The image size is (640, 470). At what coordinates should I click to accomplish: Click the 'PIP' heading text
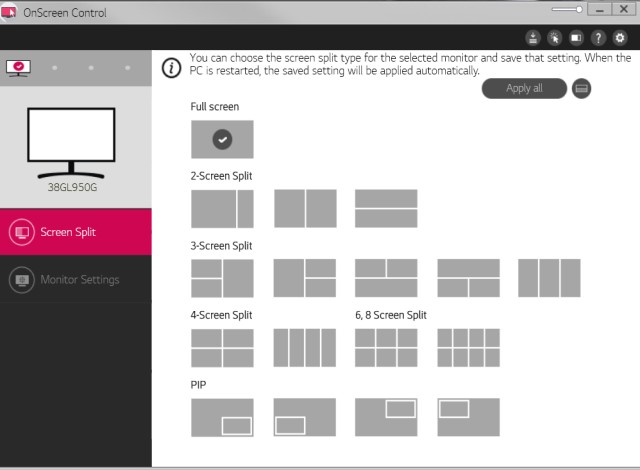click(x=198, y=385)
